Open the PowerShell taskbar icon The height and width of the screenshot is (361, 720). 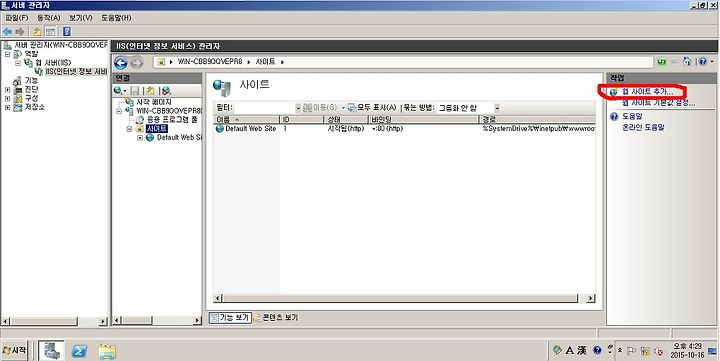79,351
